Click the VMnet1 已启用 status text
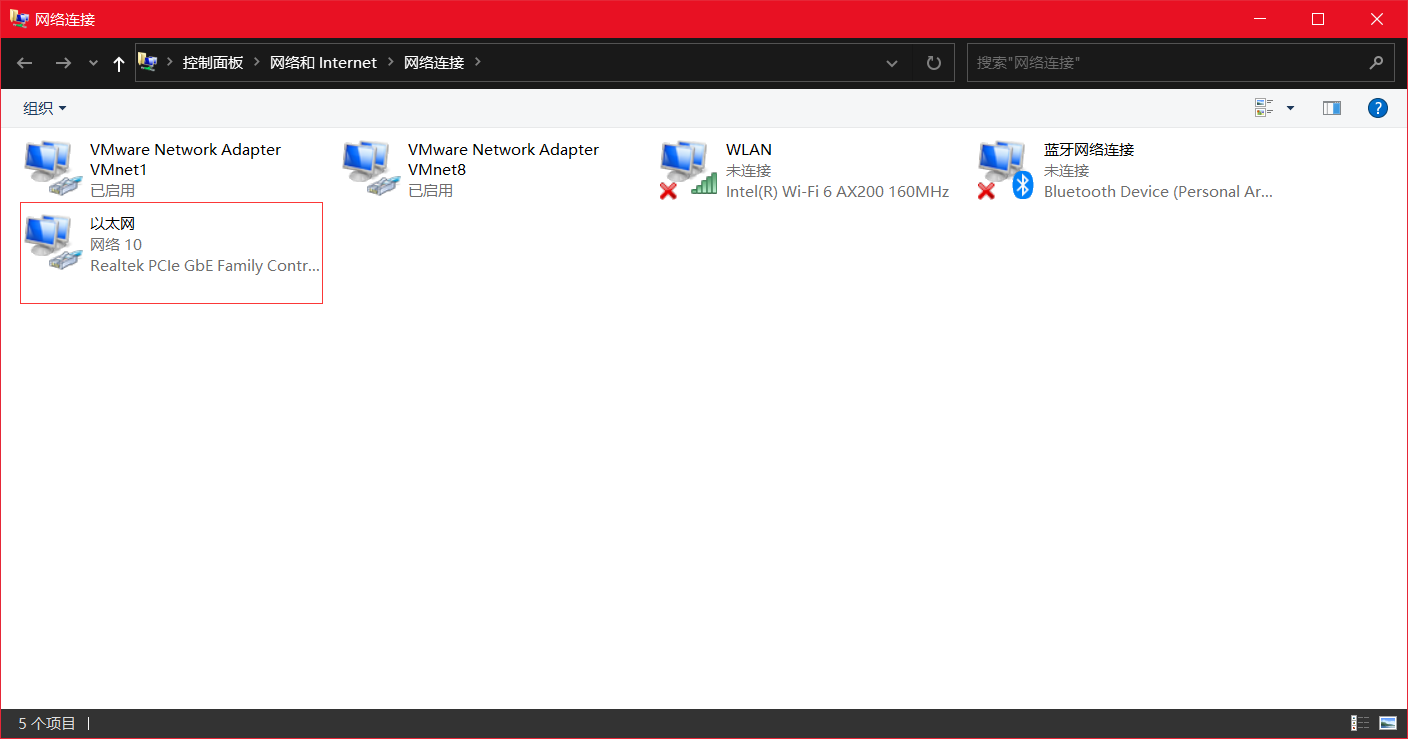1408x739 pixels. (112, 190)
